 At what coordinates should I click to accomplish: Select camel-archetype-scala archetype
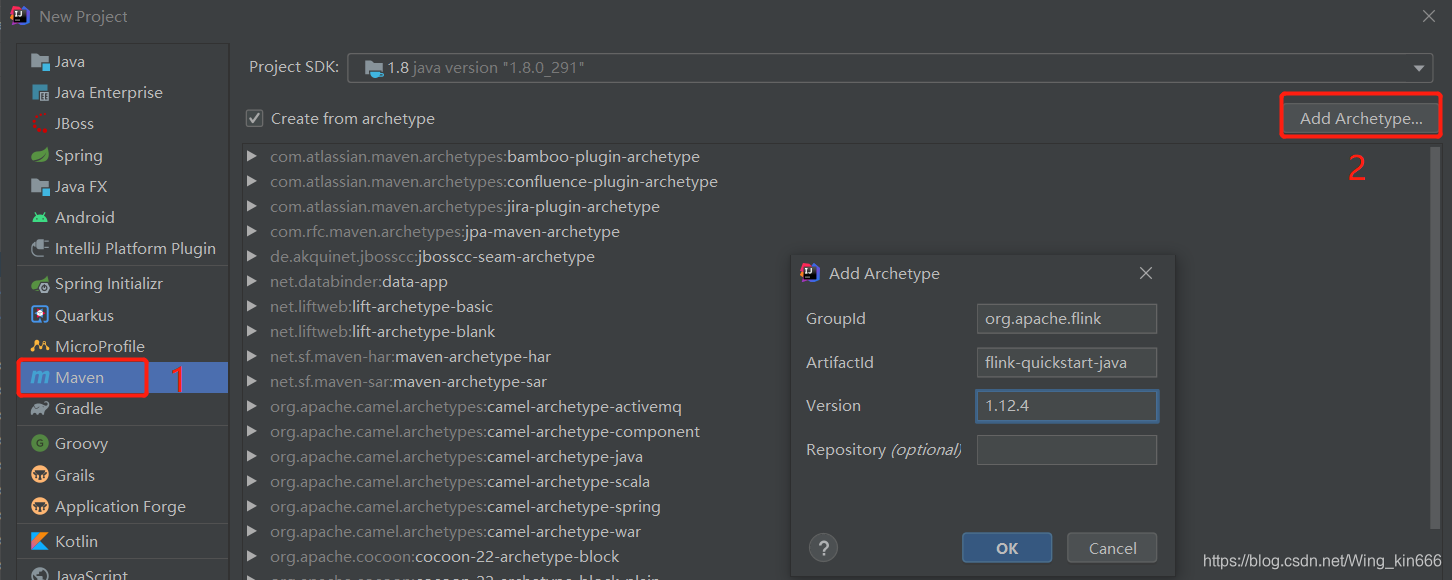[459, 482]
